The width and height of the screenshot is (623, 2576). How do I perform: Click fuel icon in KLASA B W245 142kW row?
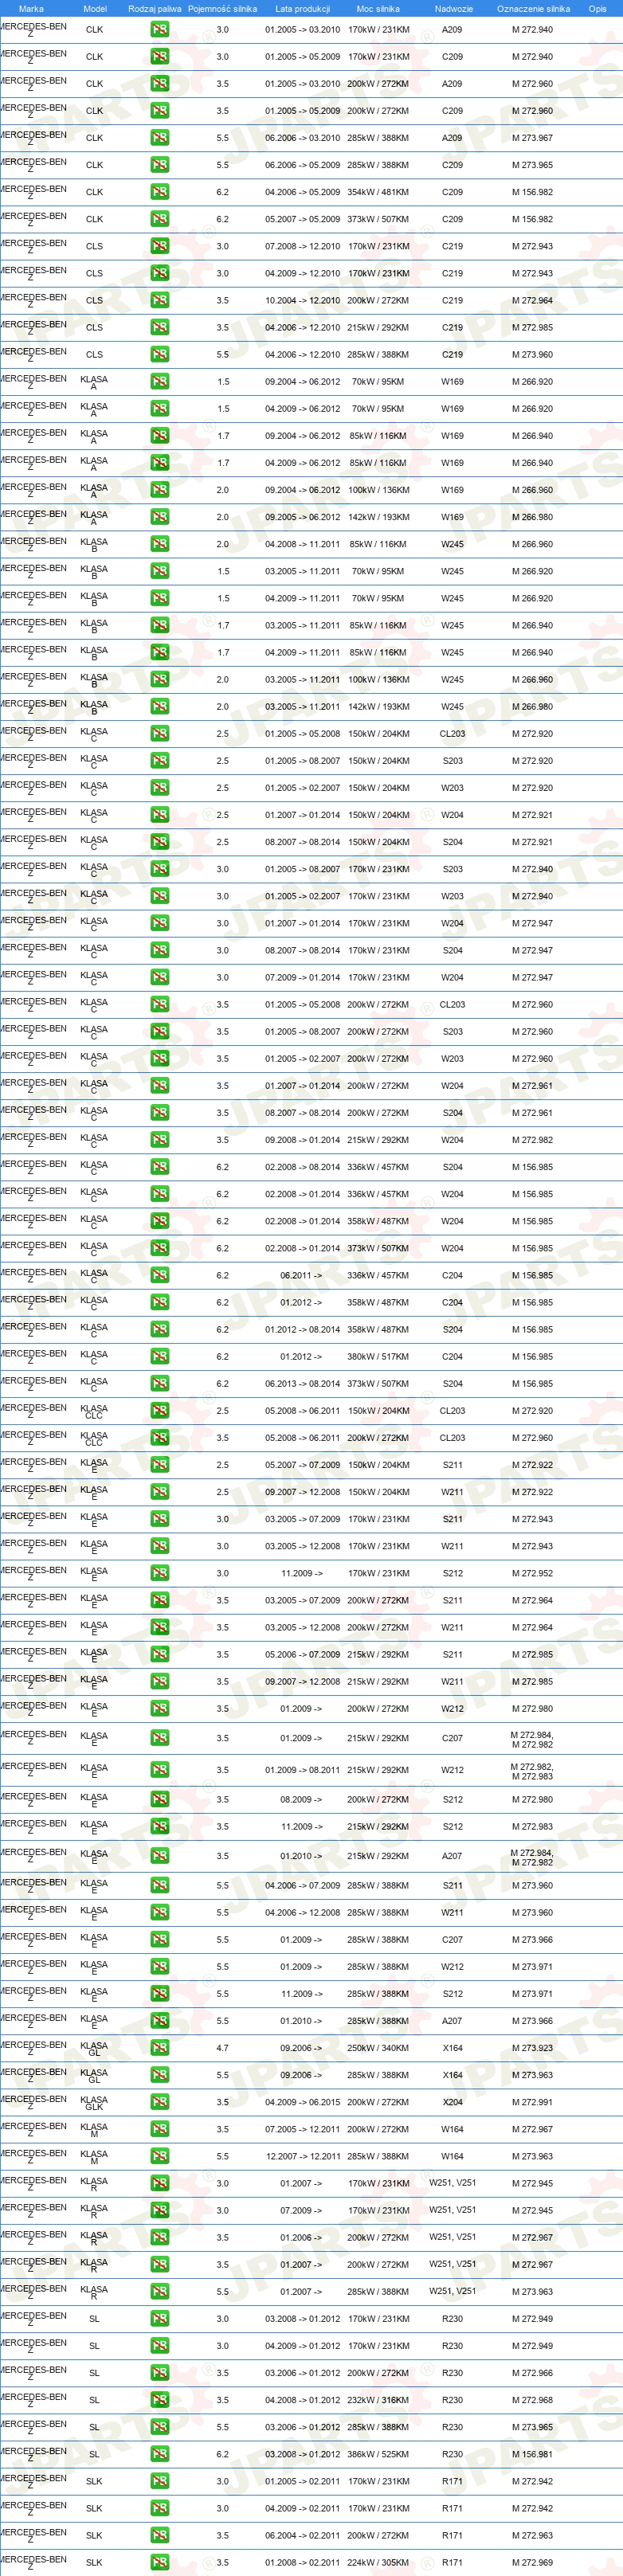tap(160, 706)
